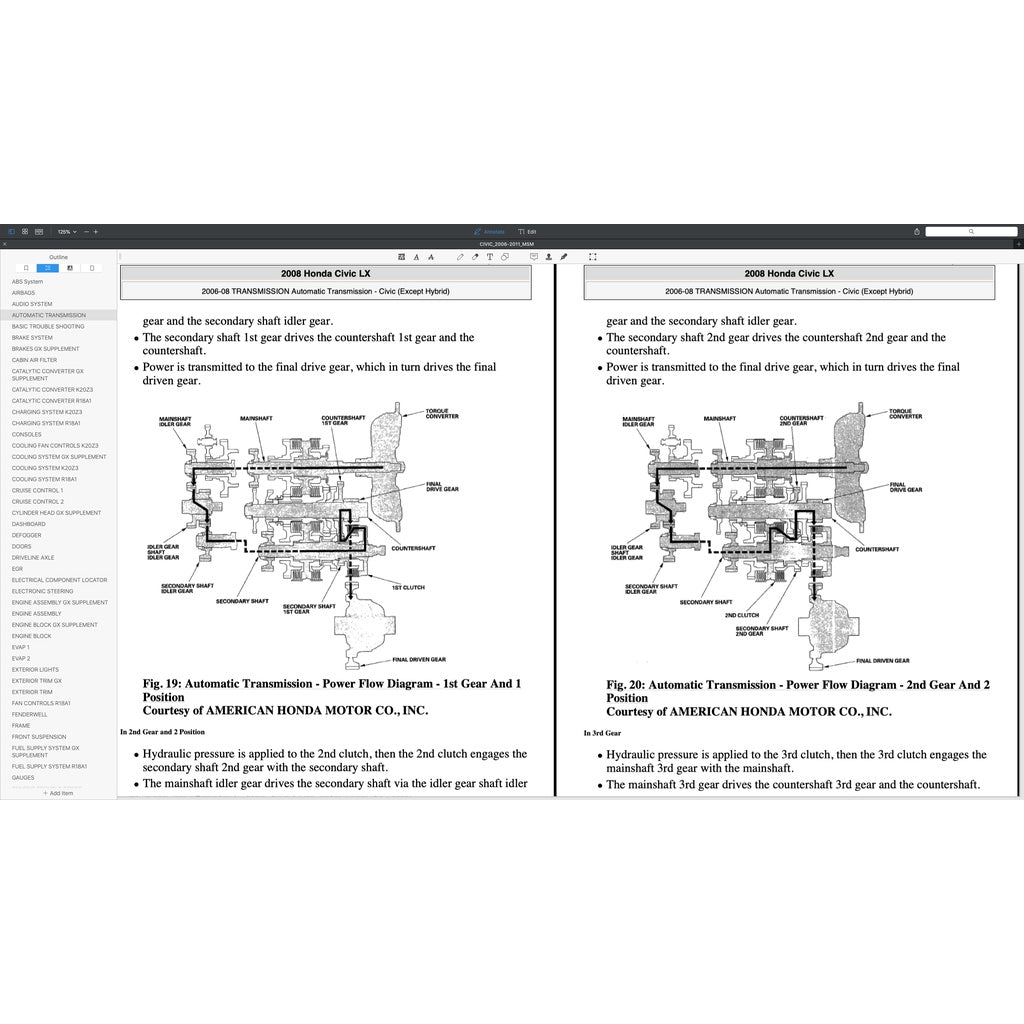Image resolution: width=1024 pixels, height=1024 pixels.
Task: Open AUTOMATIC TRANSMISSION in the outline
Action: coord(49,315)
